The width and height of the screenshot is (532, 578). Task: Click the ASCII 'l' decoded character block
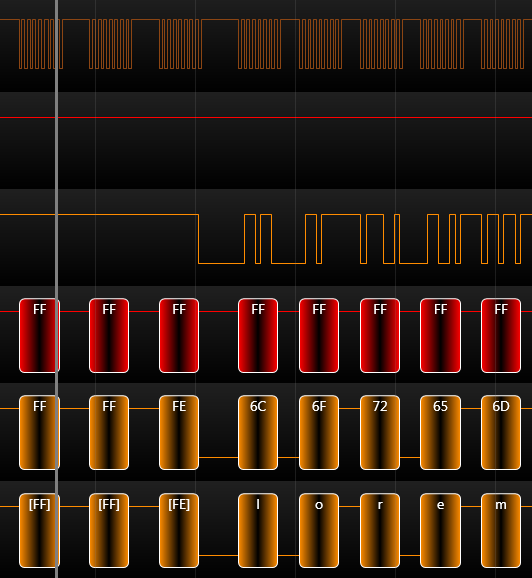click(258, 530)
